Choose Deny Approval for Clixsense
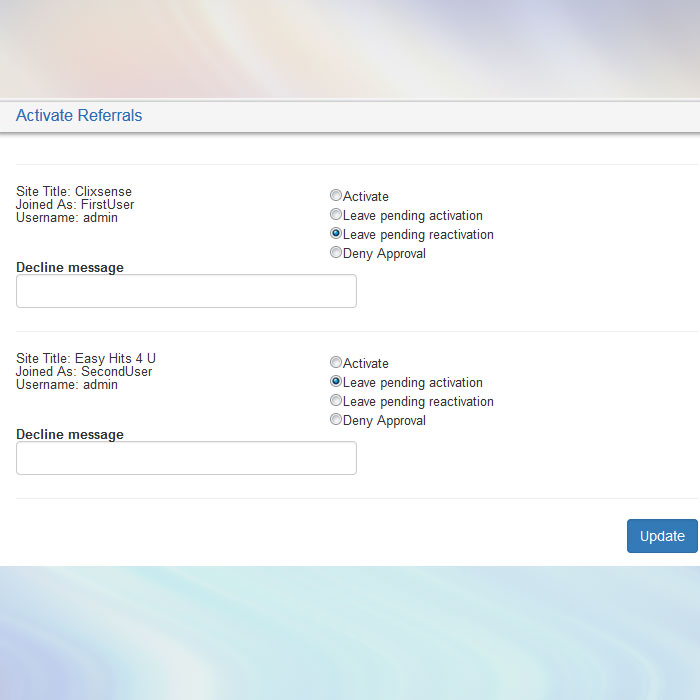The height and width of the screenshot is (700, 700). 336,252
